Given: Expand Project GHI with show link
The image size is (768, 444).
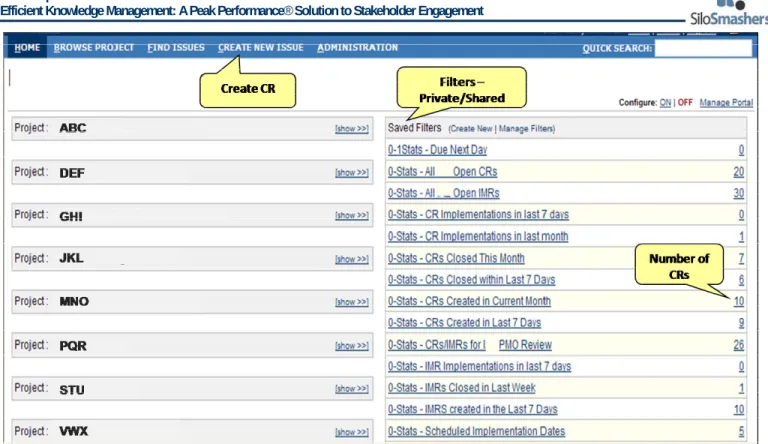Looking at the screenshot, I should 352,215.
